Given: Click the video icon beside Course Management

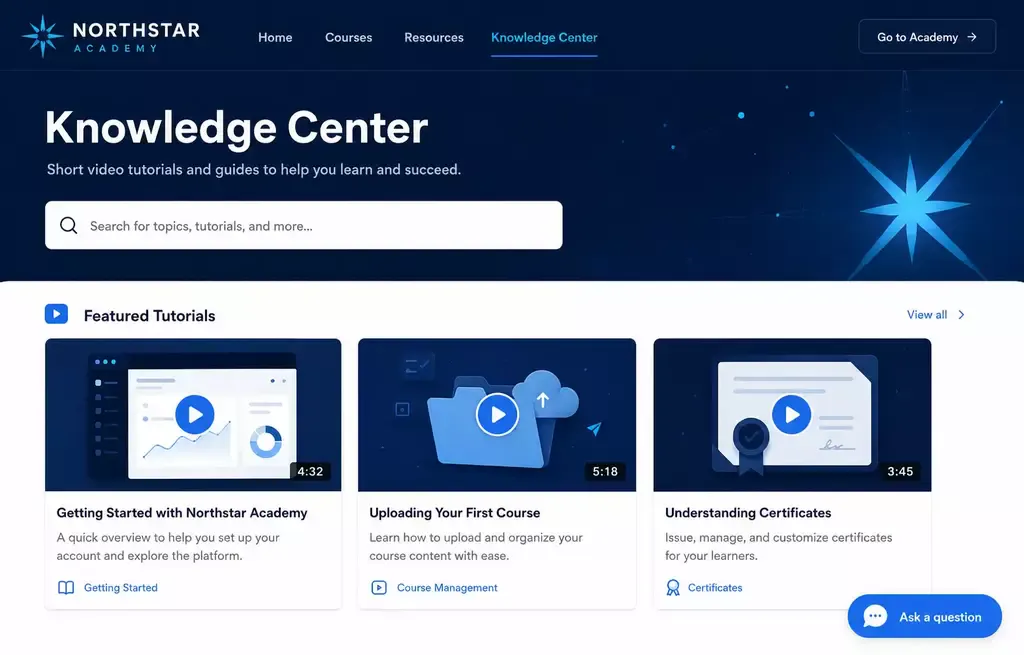Looking at the screenshot, I should coord(379,587).
